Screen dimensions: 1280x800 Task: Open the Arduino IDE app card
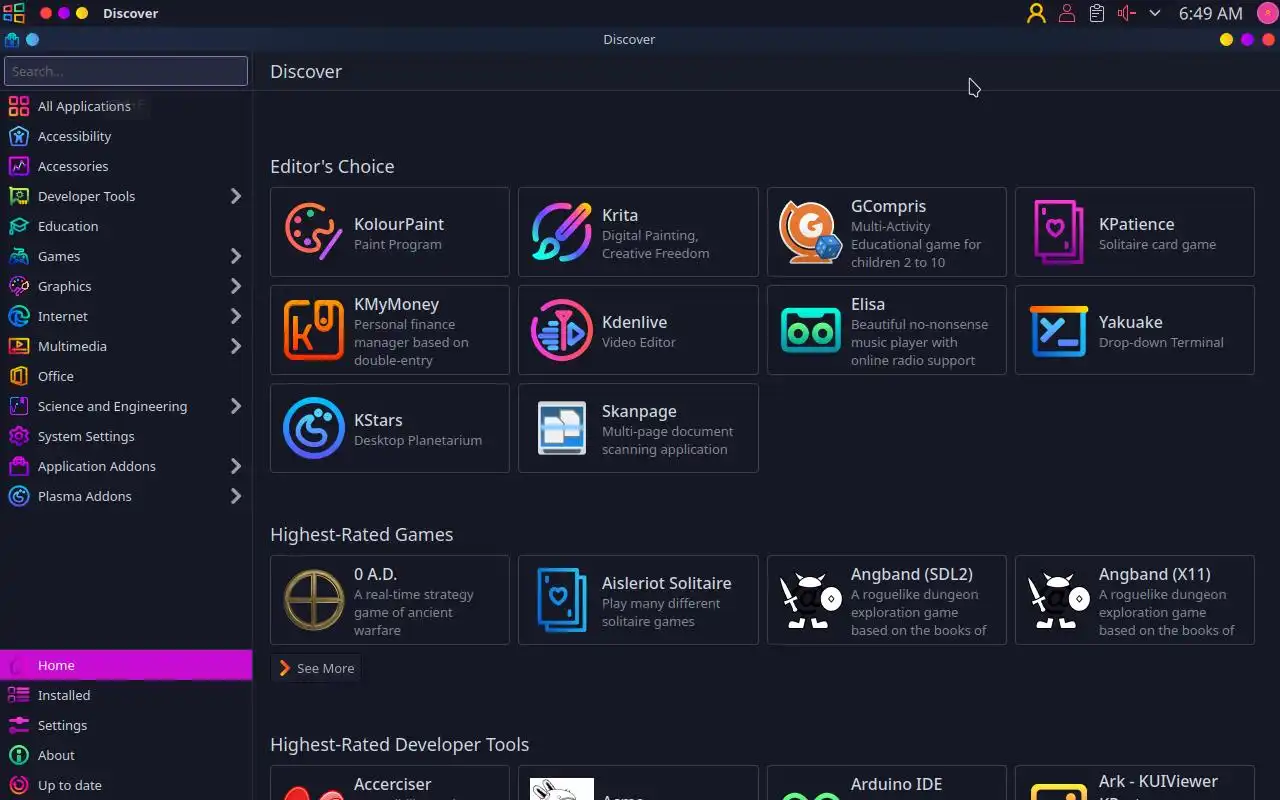point(887,783)
